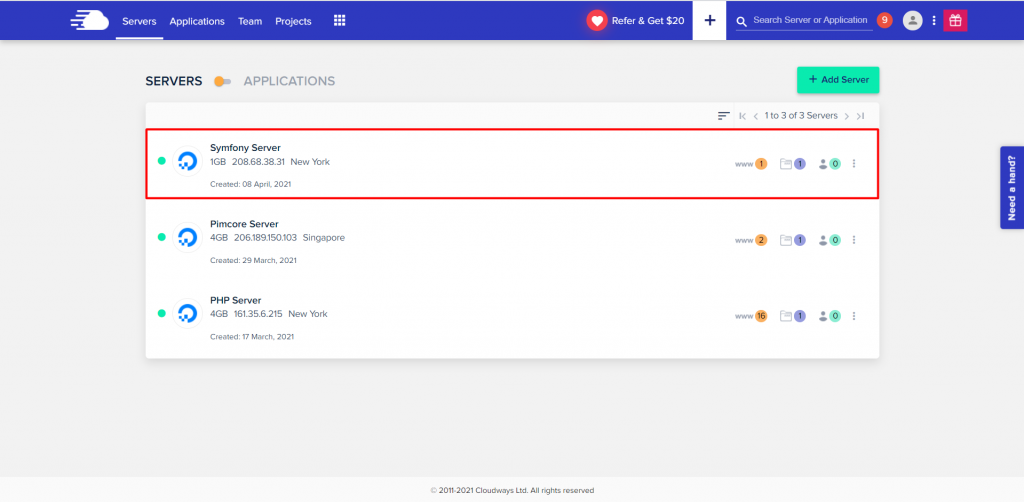Toggle Servers/Applications view switch
The height and width of the screenshot is (502, 1024).
coord(222,81)
